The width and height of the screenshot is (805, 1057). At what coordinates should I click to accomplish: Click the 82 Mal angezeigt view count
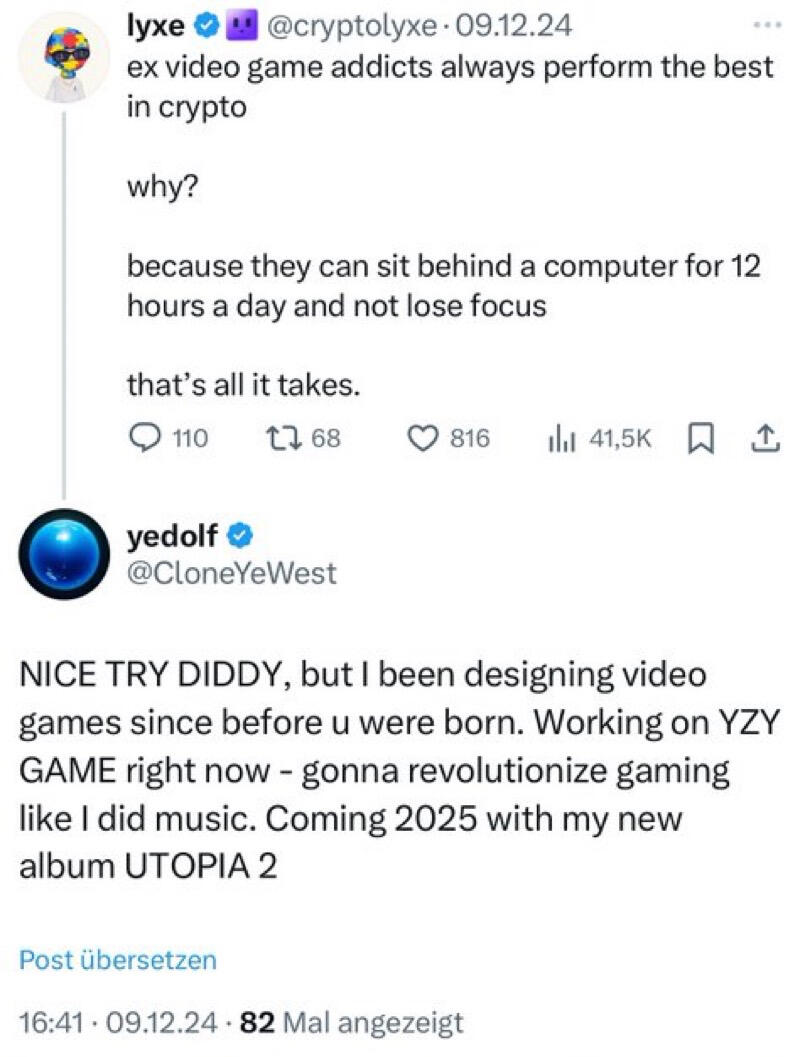[x=351, y=1022]
